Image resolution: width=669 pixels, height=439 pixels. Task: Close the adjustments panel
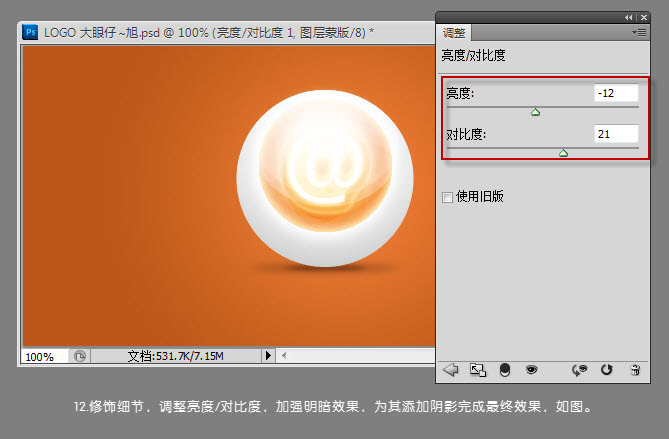point(644,17)
